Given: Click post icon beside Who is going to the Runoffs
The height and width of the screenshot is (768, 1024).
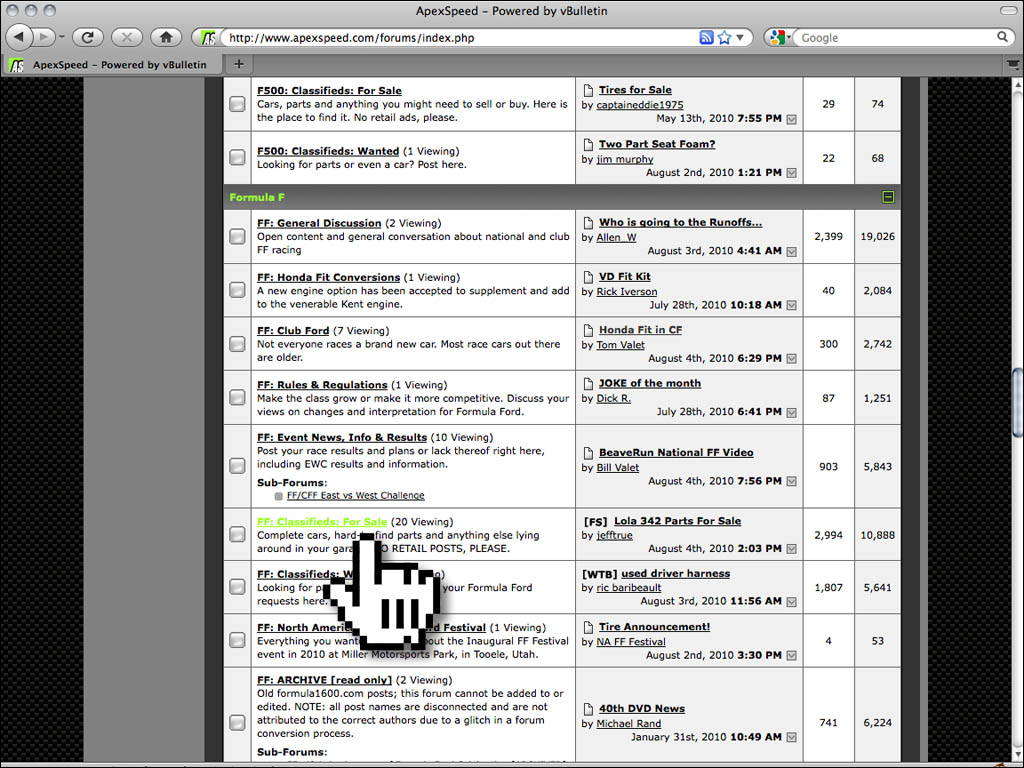Looking at the screenshot, I should (588, 223).
